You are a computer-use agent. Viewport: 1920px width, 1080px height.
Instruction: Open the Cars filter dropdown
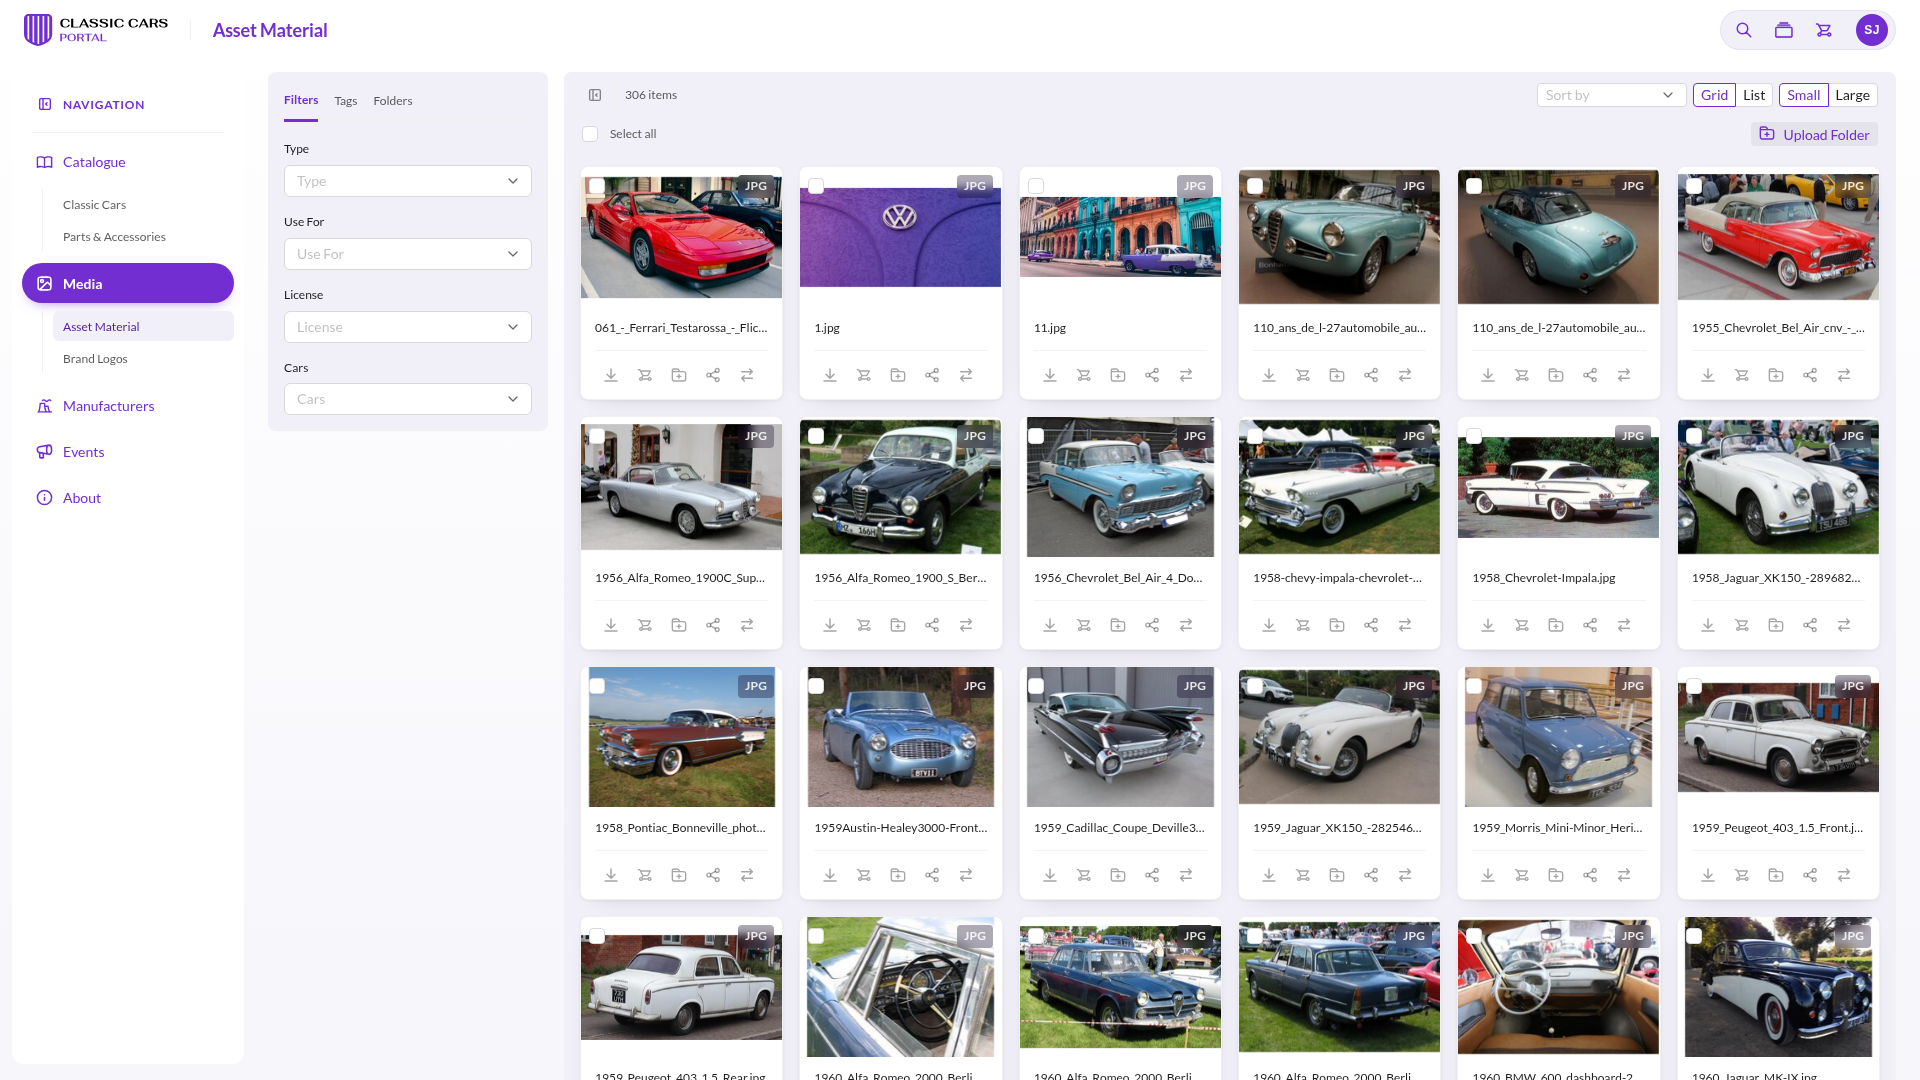[x=408, y=399]
